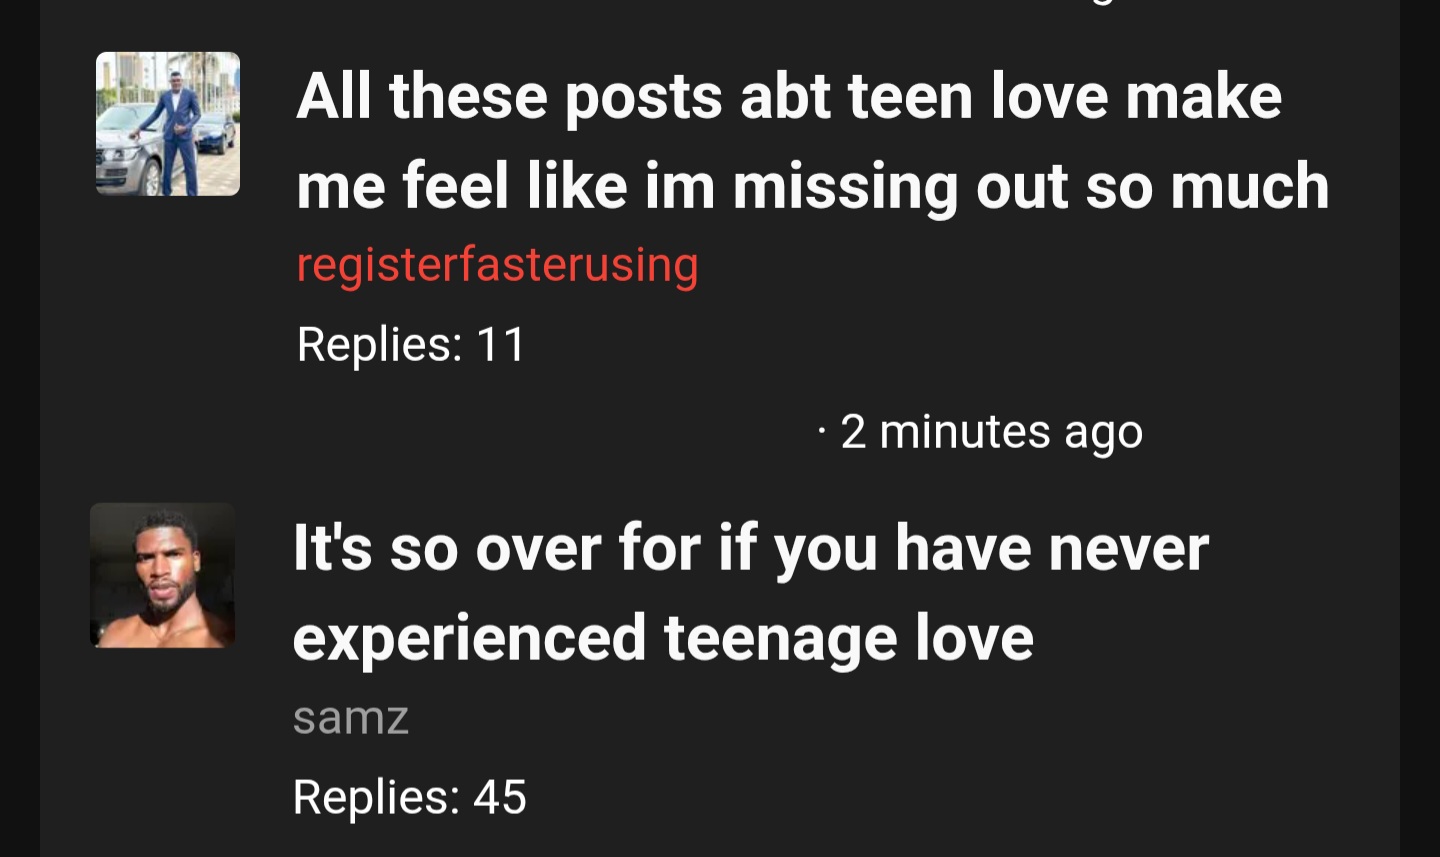
Task: Open the post about missing out on teen love
Action: pyautogui.click(x=812, y=141)
